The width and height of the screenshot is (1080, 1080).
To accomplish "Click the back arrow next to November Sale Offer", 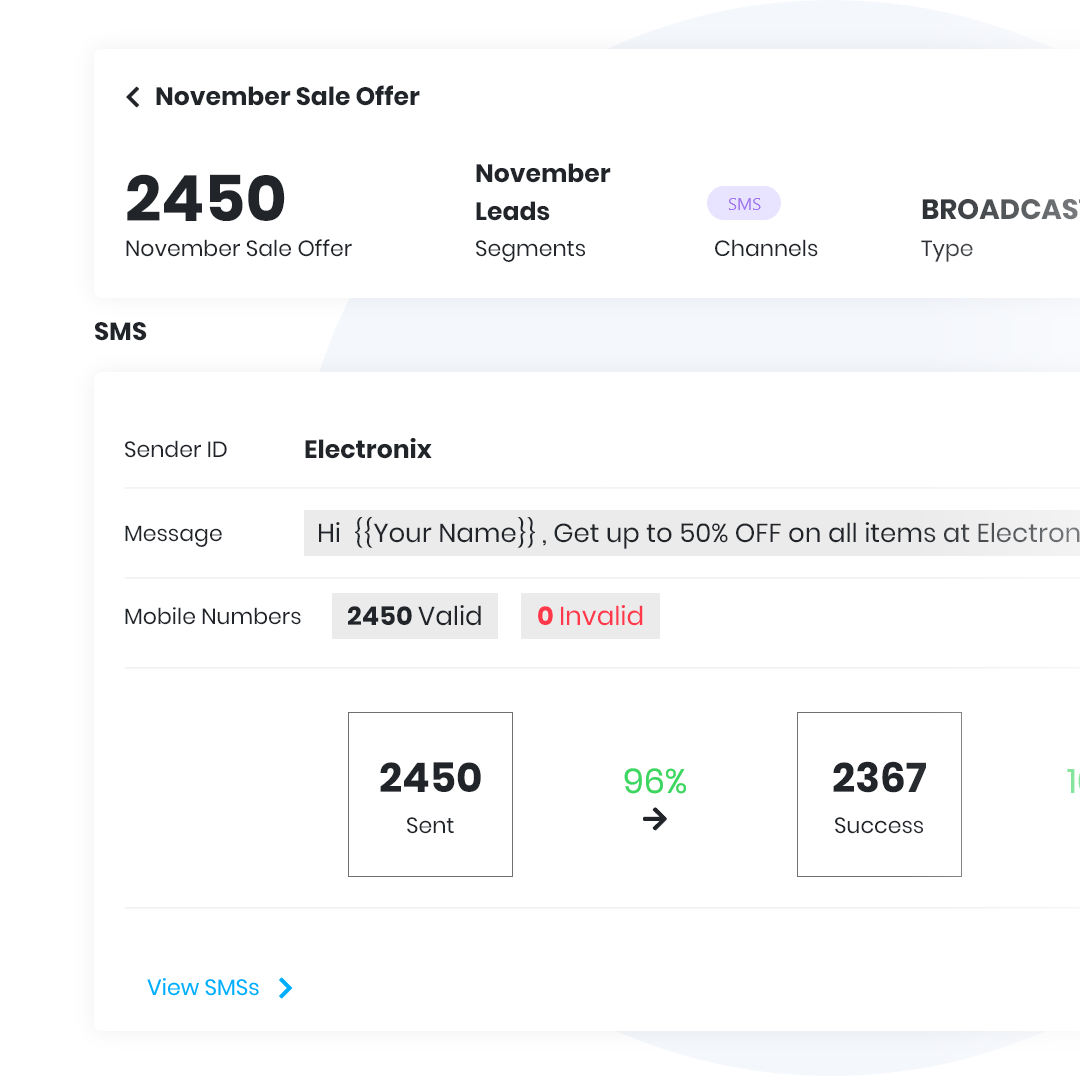I will 132,96.
